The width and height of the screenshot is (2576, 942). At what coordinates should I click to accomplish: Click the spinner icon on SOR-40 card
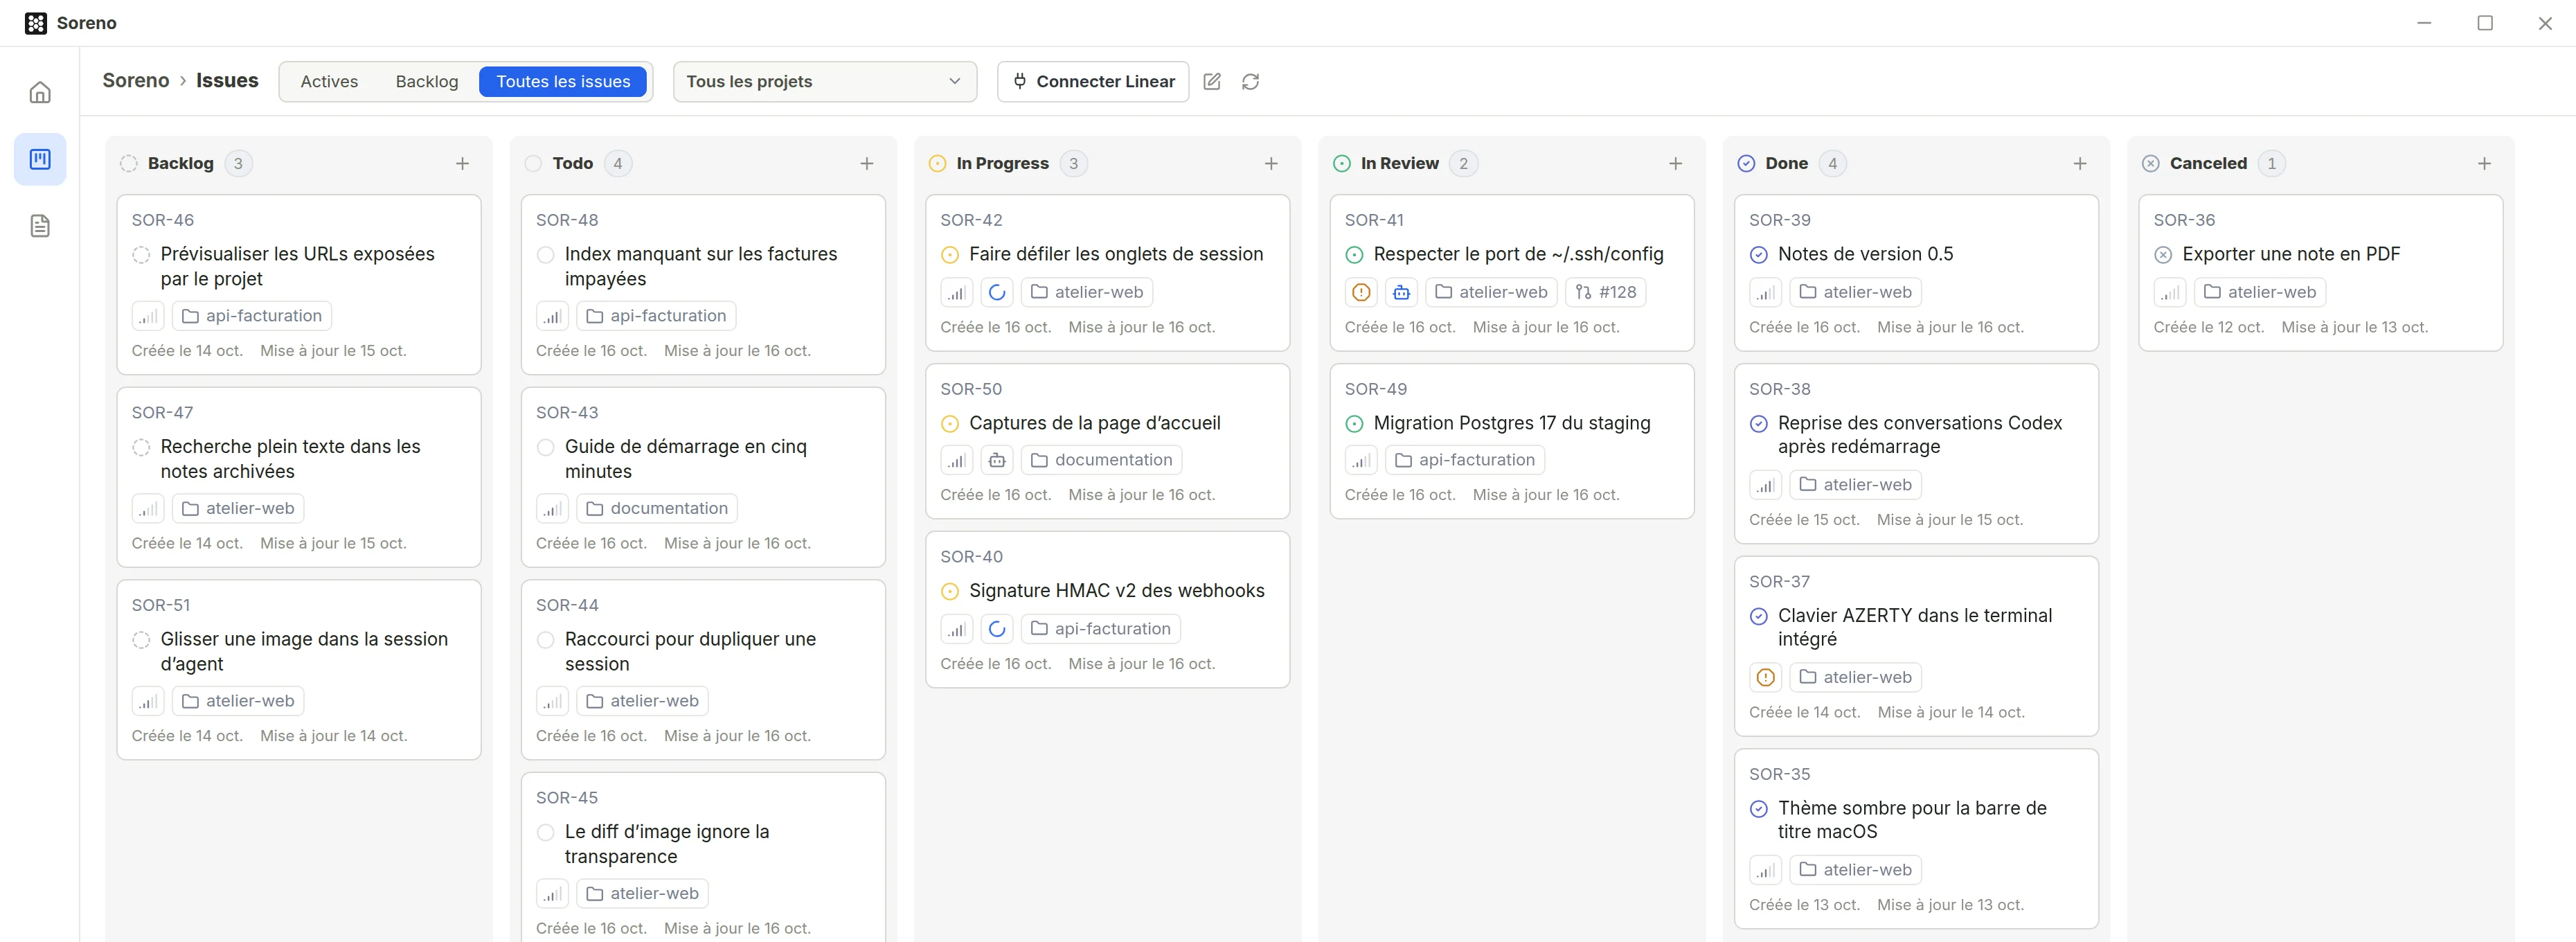[x=997, y=629]
